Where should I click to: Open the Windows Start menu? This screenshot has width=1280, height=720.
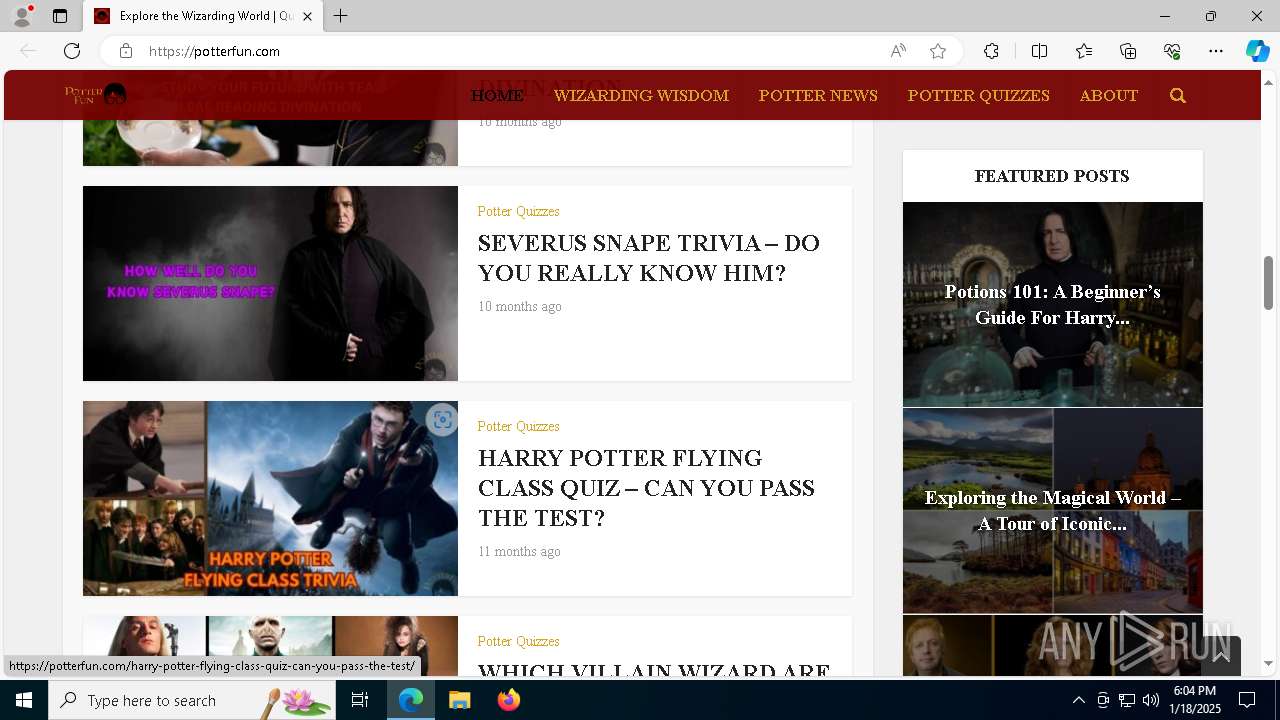(x=24, y=700)
